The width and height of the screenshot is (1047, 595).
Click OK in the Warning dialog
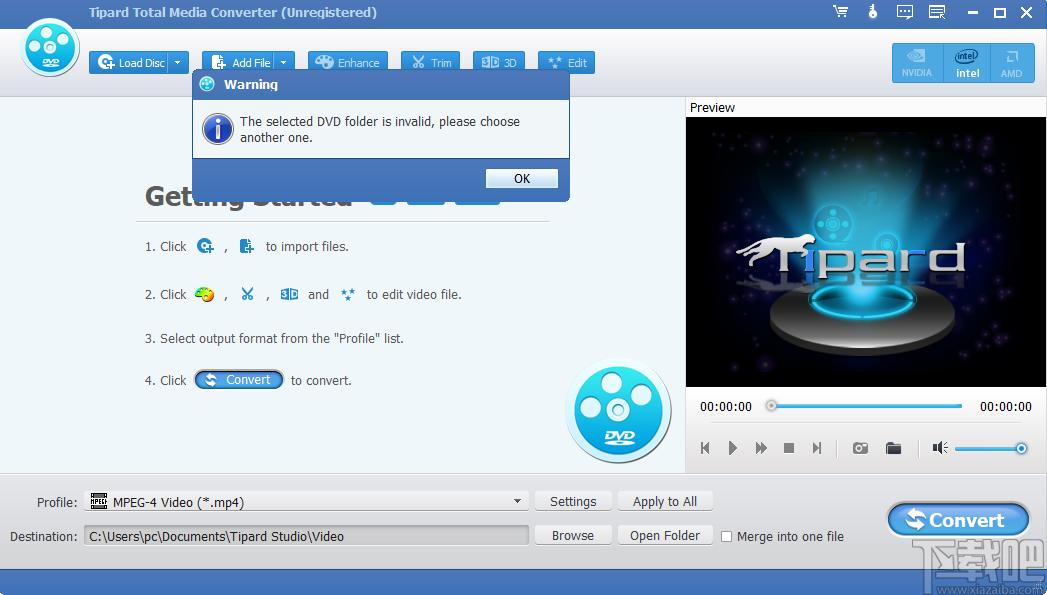pos(521,178)
